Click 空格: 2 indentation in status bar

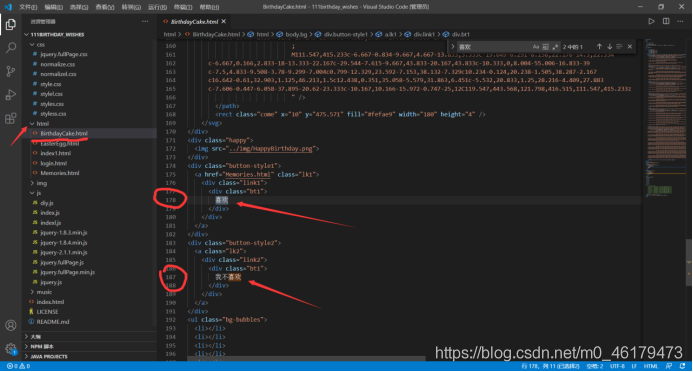tap(594, 366)
